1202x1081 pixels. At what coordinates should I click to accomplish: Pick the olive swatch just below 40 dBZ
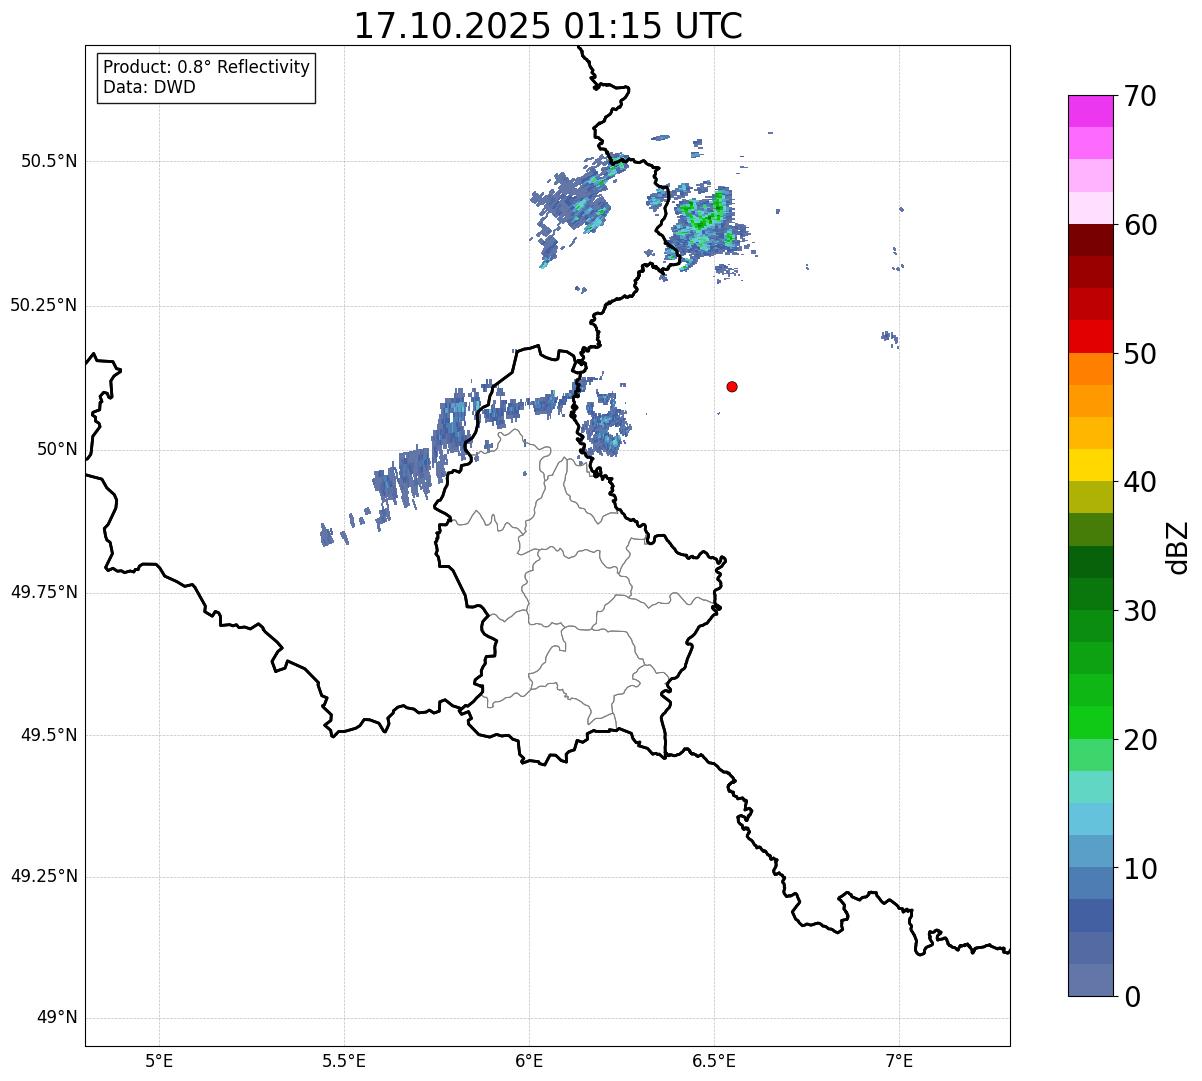1090,497
